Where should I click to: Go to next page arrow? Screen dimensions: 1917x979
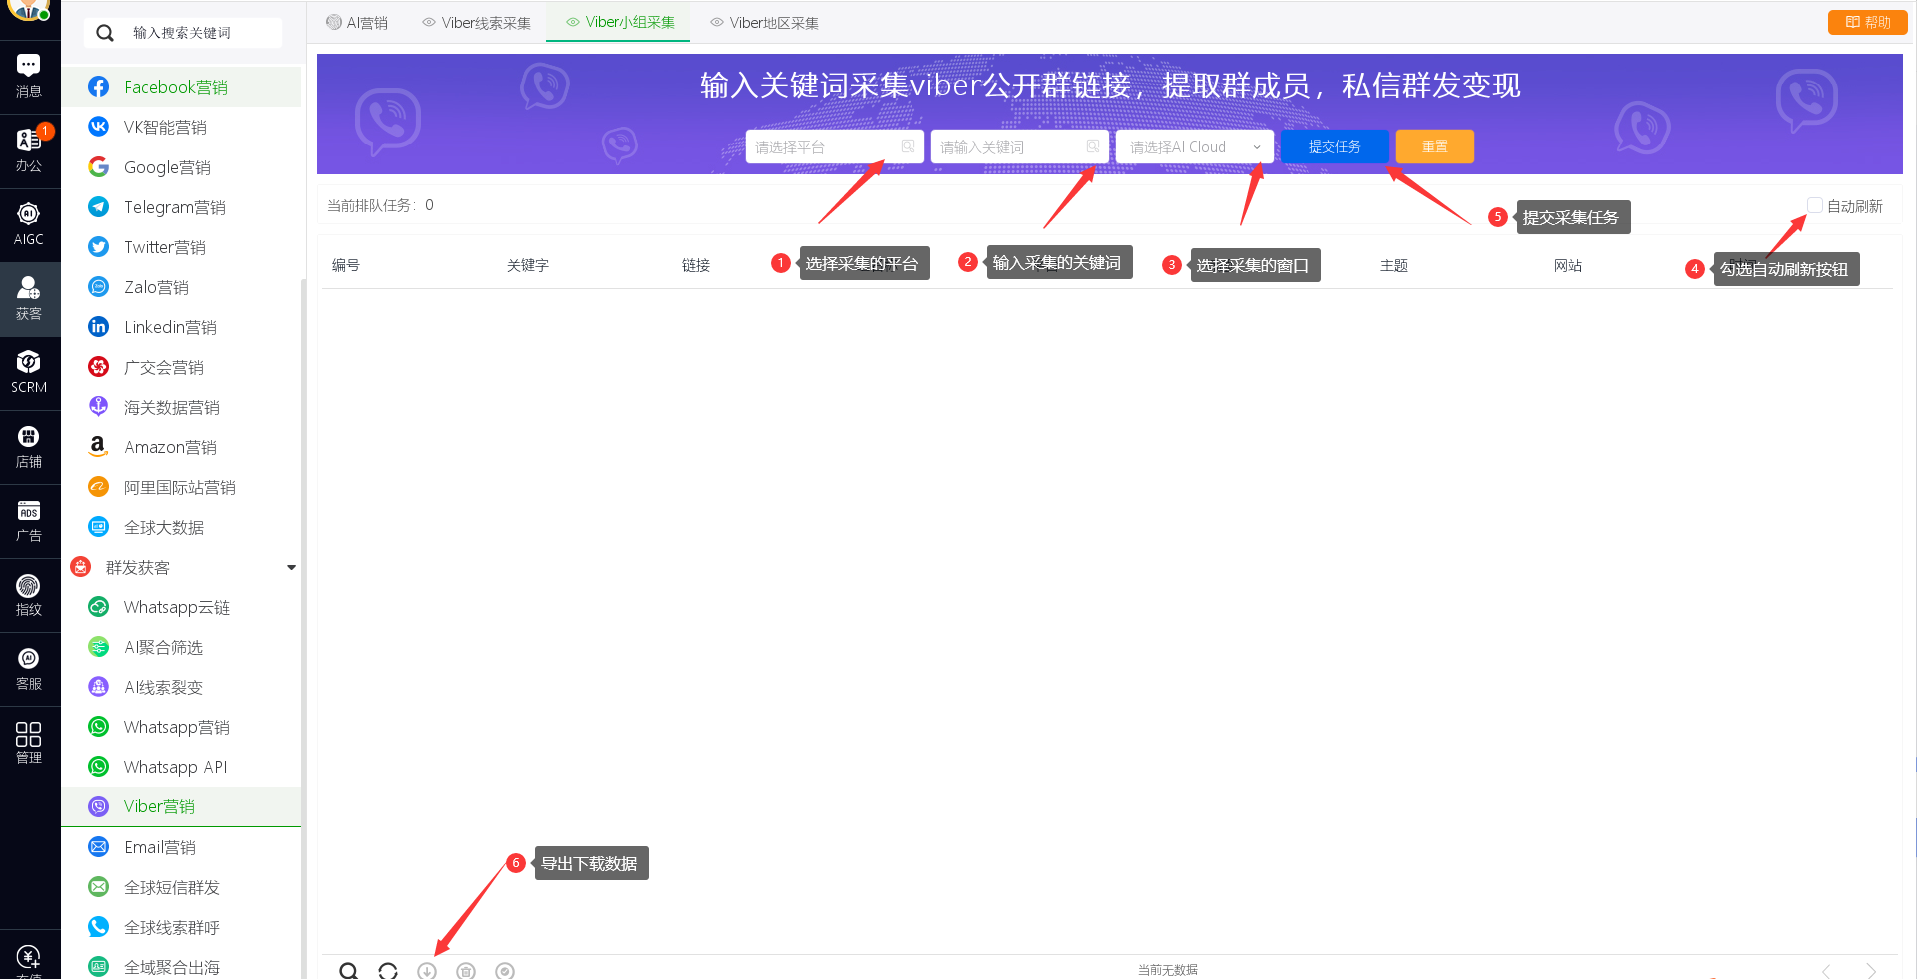1871,970
